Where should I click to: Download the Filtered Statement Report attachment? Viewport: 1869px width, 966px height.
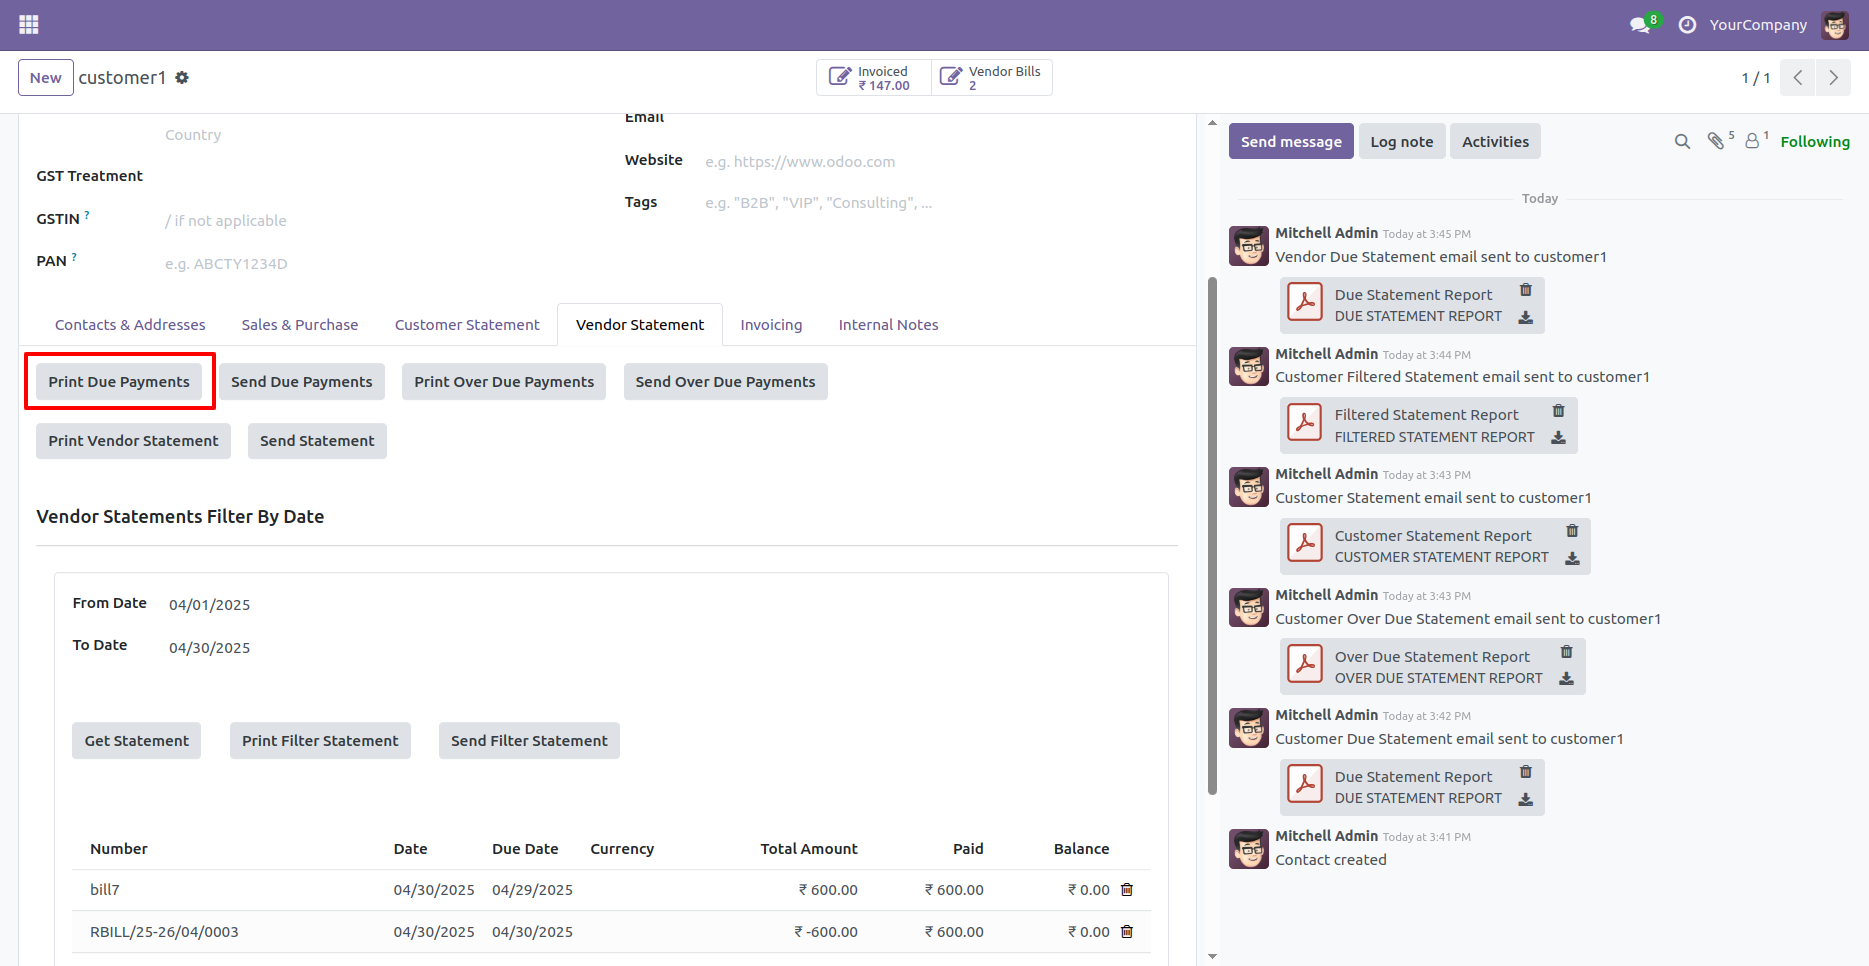pos(1559,437)
